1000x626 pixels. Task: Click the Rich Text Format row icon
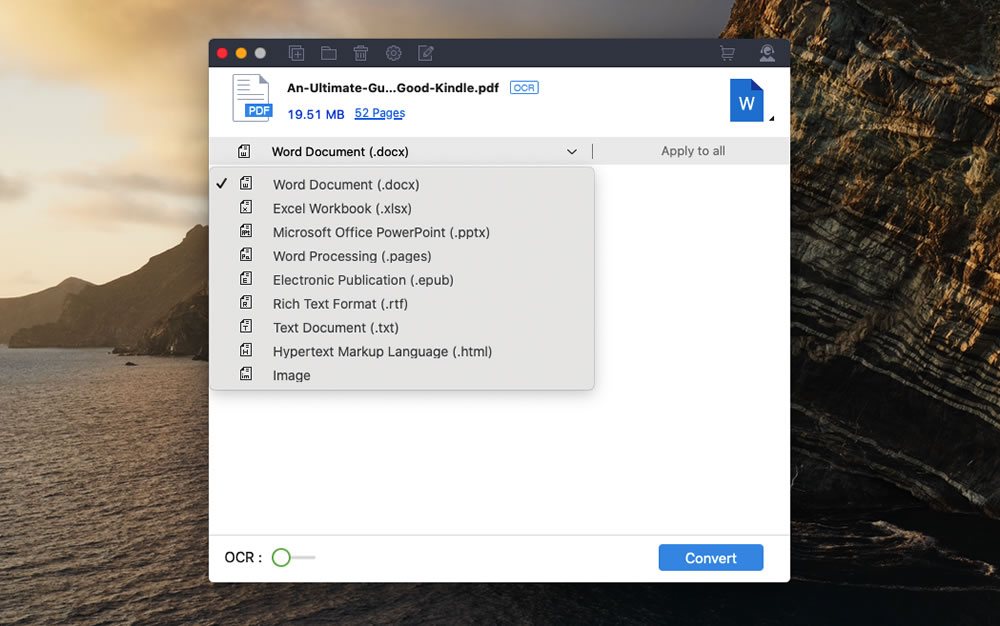pyautogui.click(x=246, y=302)
